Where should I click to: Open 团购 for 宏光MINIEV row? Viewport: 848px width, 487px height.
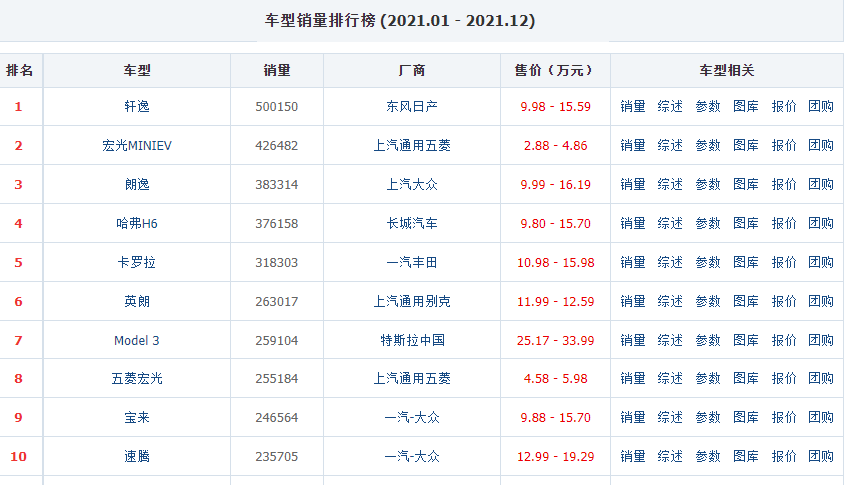click(821, 146)
